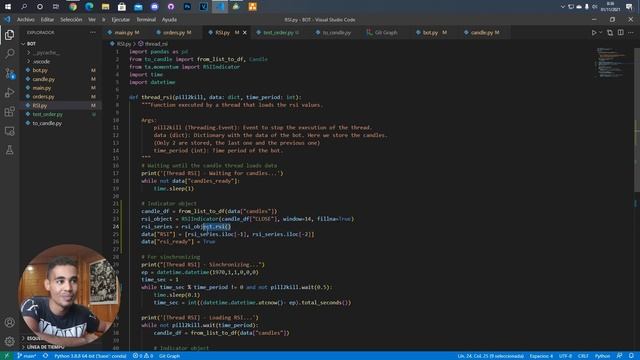
Task: Open the Ver menu
Action: (92, 20)
